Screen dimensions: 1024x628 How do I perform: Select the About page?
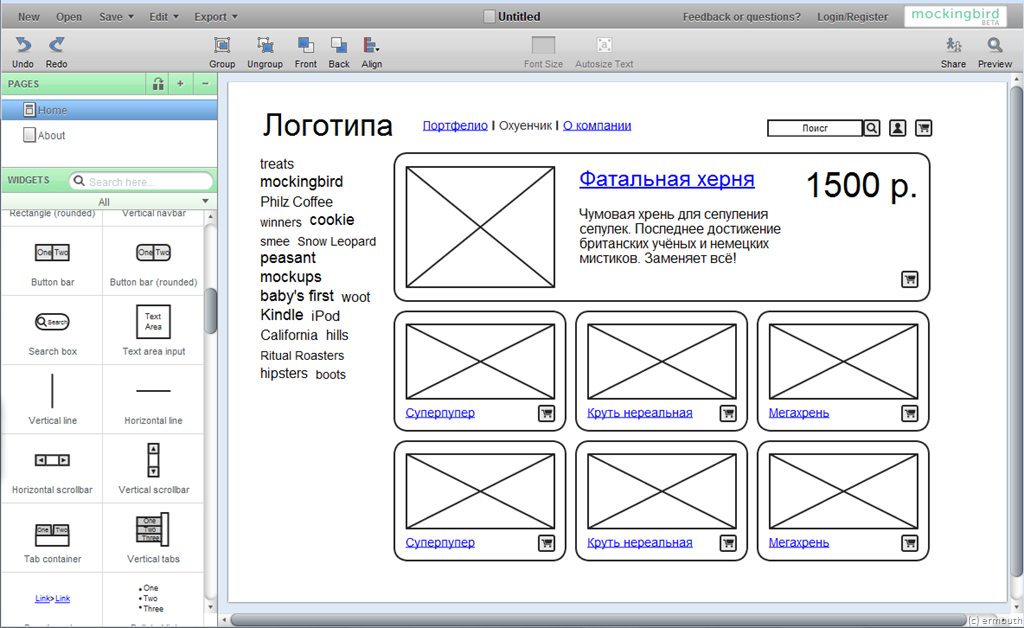[109, 135]
